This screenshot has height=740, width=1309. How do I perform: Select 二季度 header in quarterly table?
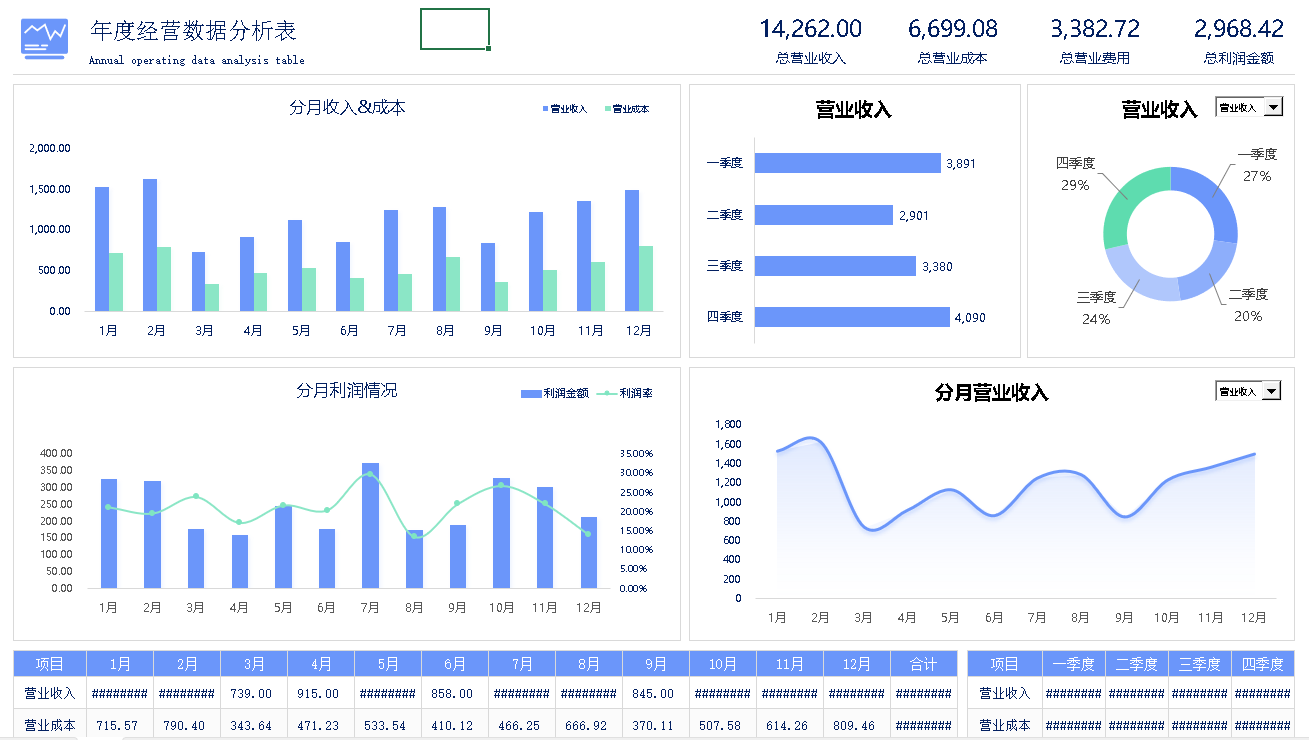pos(1136,664)
